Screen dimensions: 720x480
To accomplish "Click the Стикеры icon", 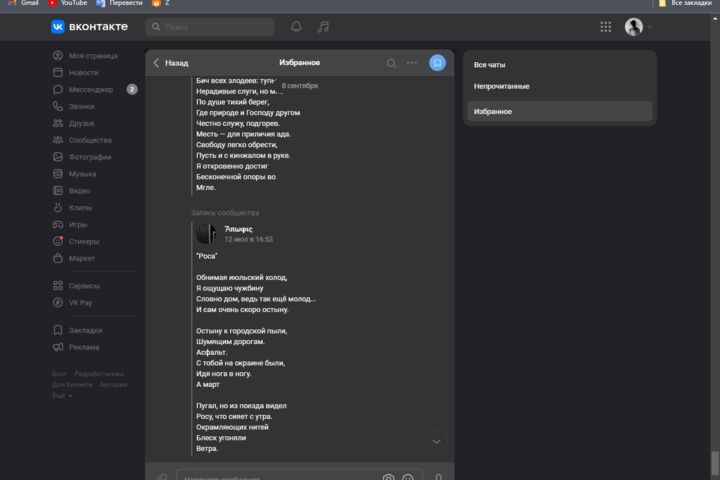I will (58, 241).
